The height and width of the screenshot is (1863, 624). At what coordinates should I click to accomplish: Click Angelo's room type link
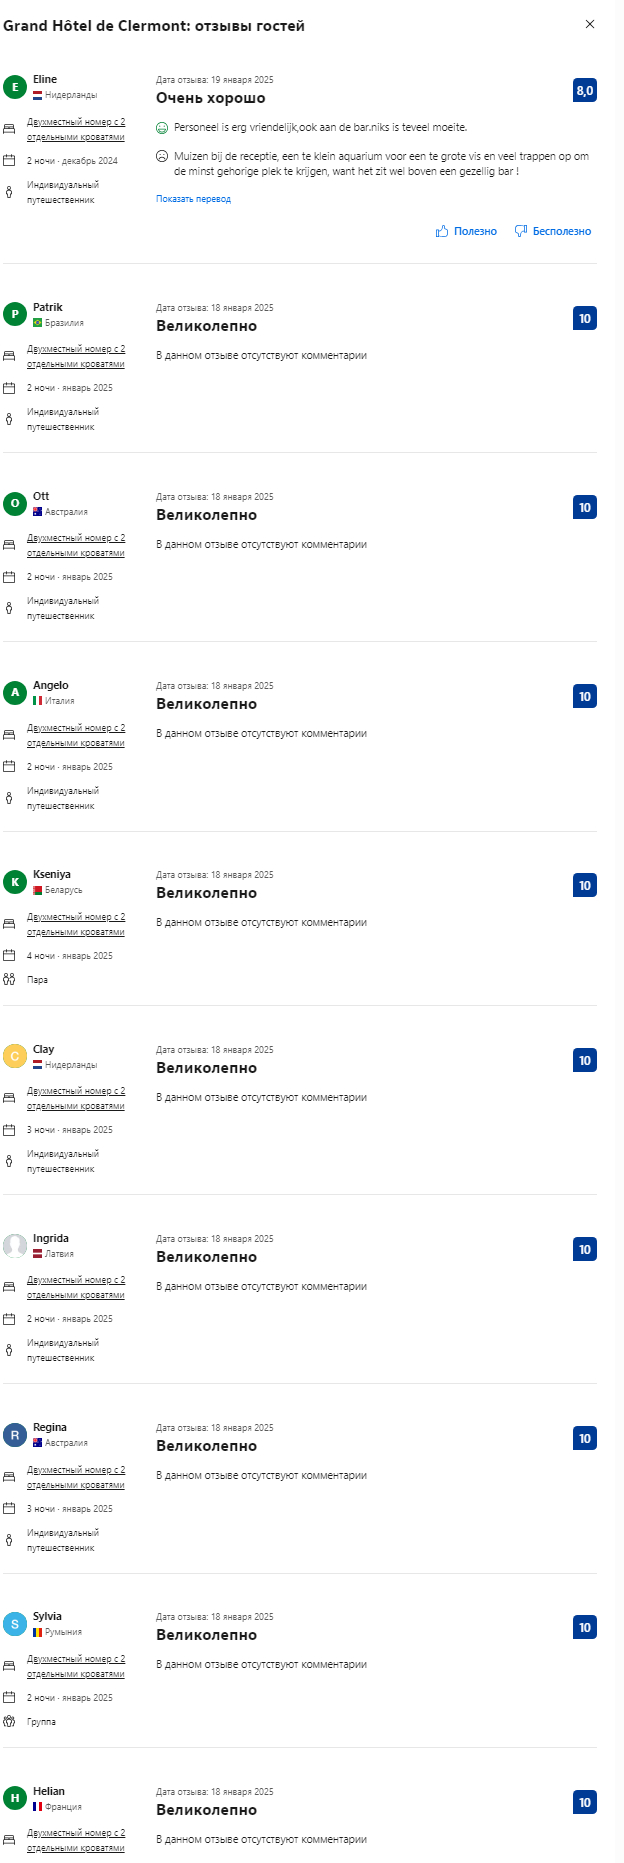[x=76, y=735]
